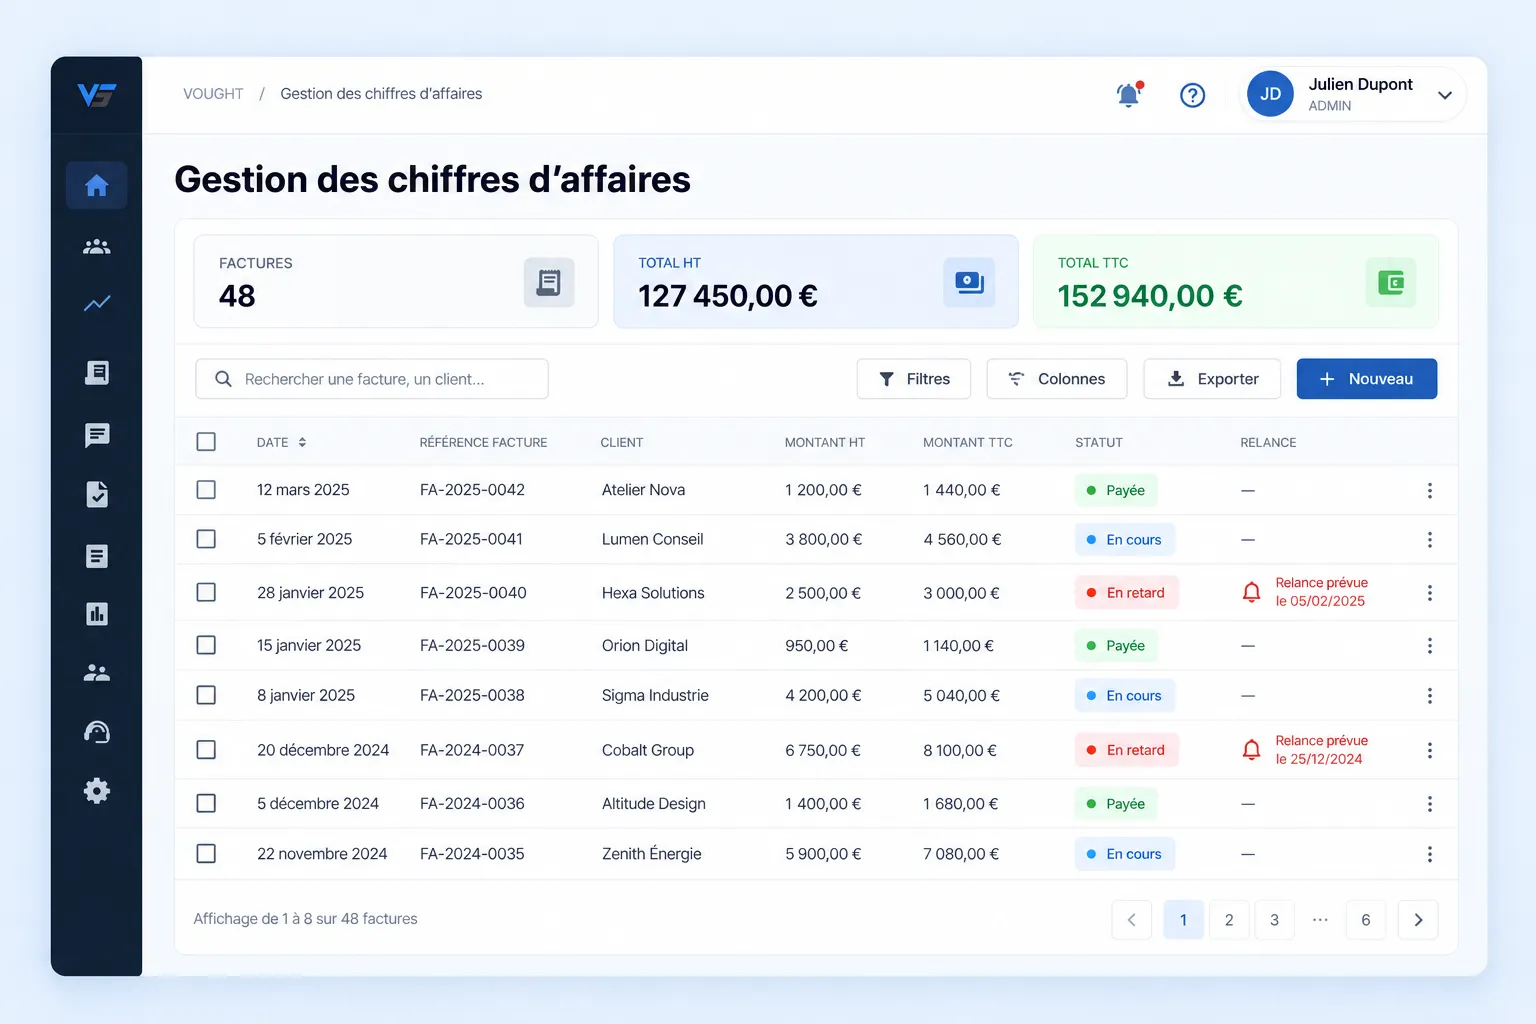Open the checked document sidebar icon
This screenshot has height=1024, width=1536.
(97, 494)
